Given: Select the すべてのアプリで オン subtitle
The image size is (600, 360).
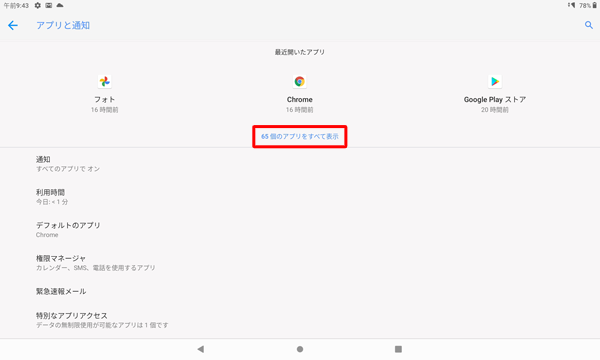Looking at the screenshot, I should pos(68,169).
